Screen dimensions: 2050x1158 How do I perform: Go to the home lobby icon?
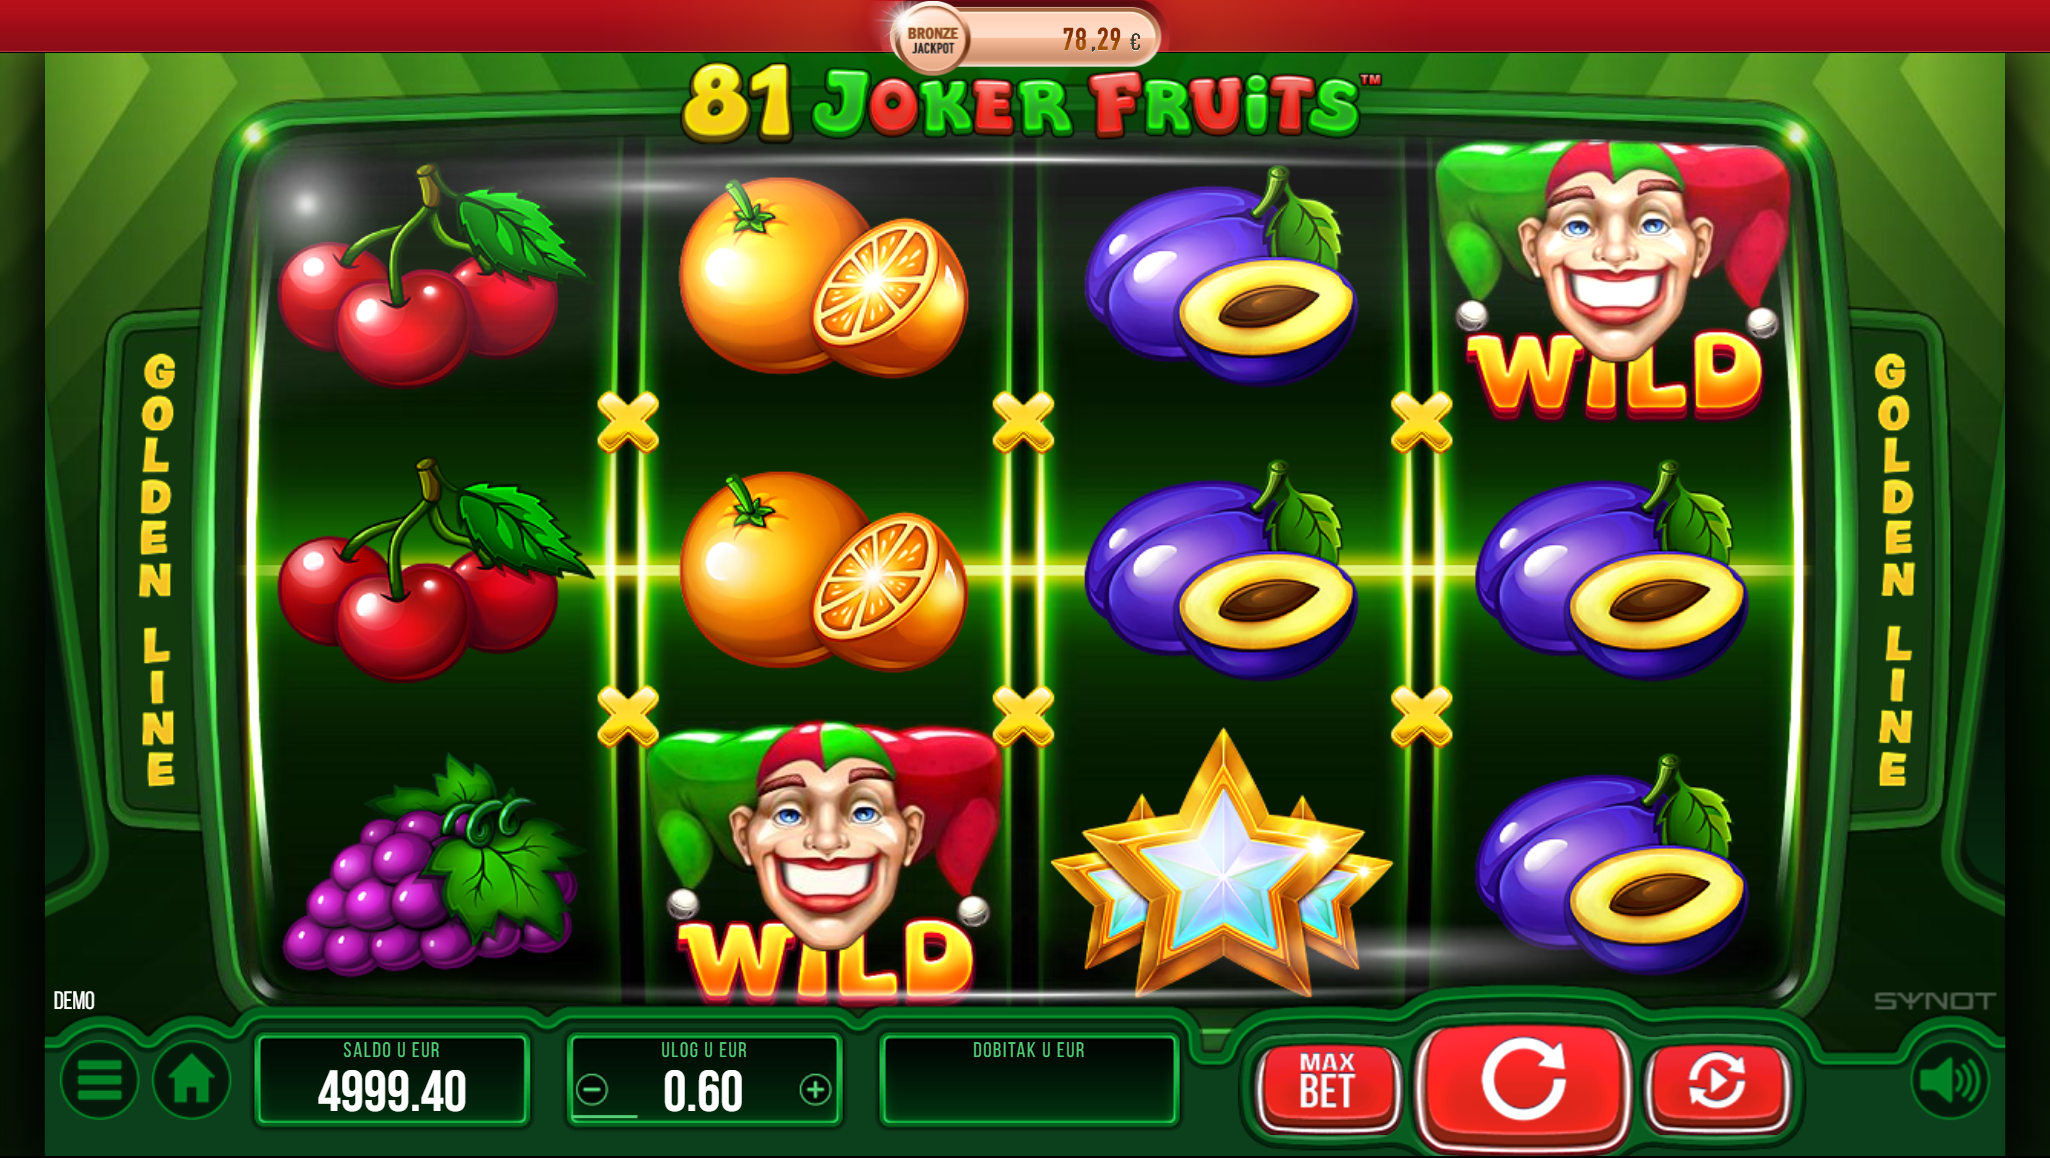tap(191, 1081)
